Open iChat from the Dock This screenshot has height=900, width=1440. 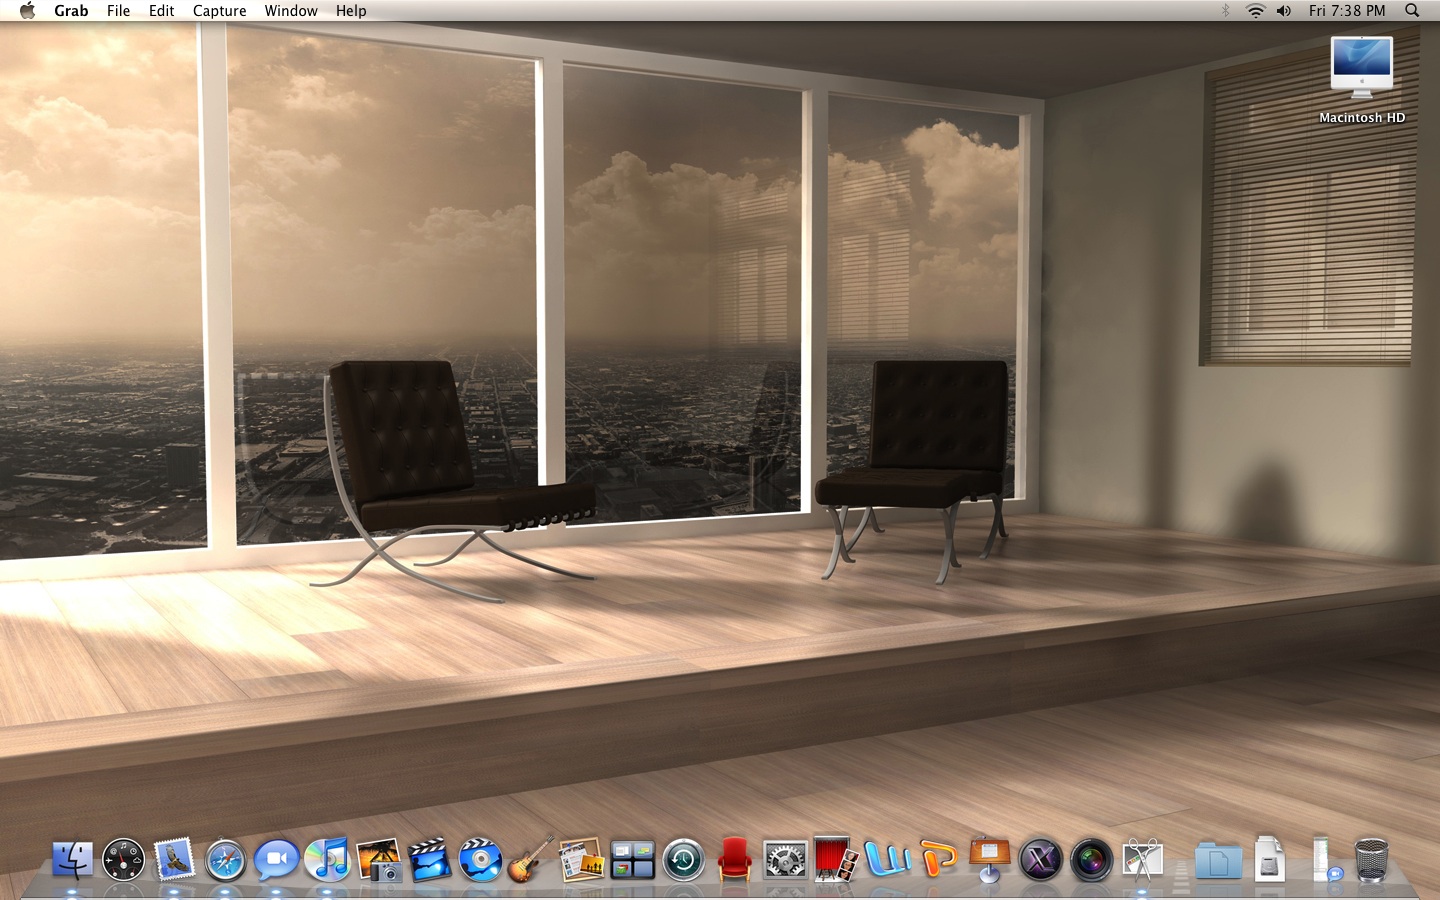click(x=276, y=860)
